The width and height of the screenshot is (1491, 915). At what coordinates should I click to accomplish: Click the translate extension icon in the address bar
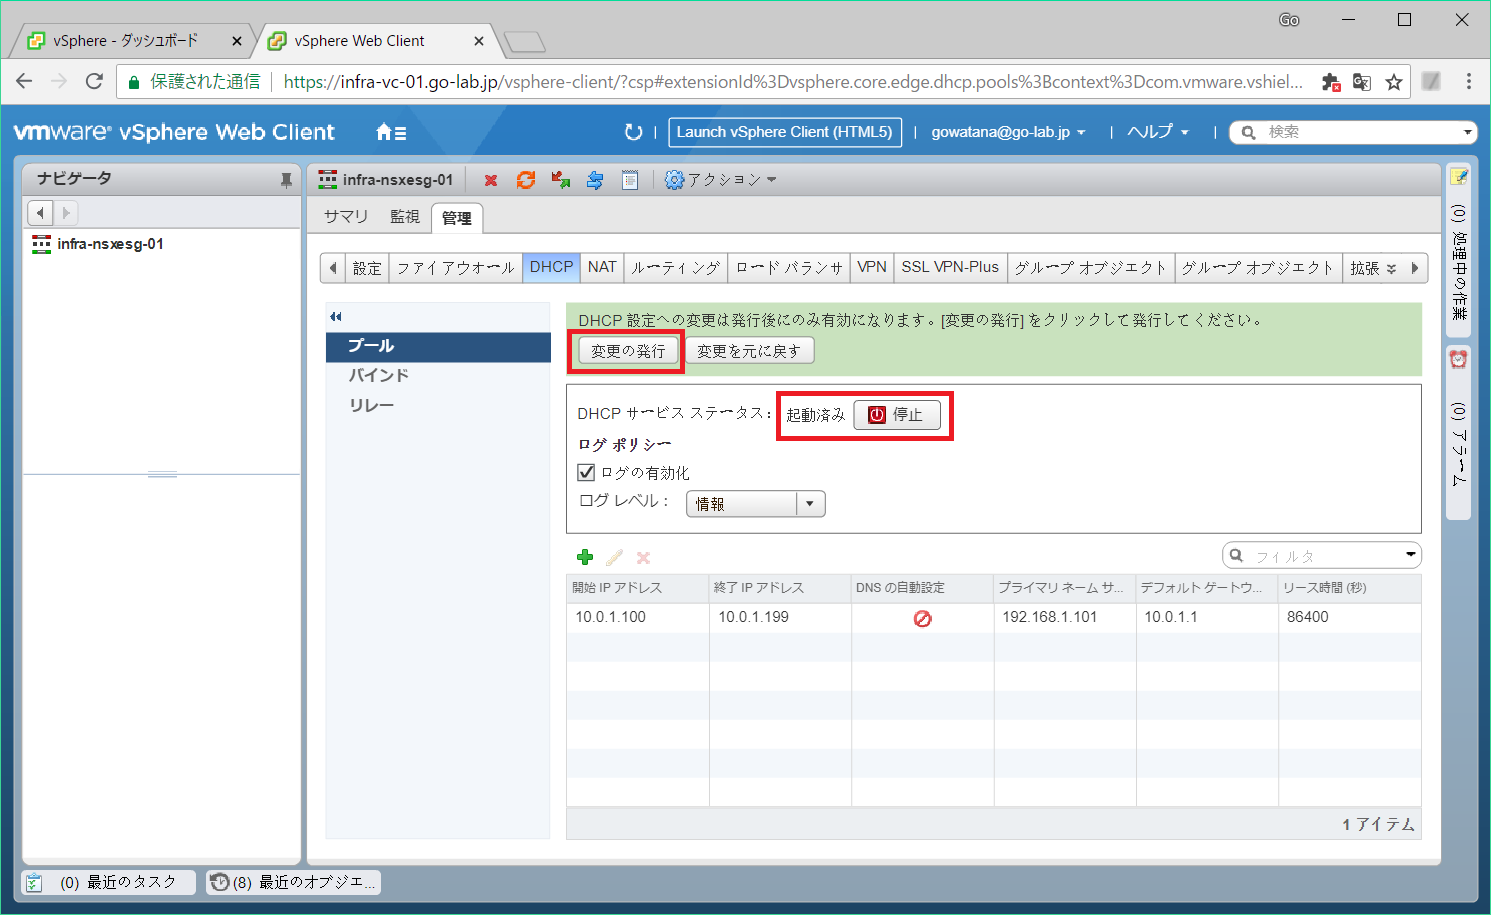pos(1362,82)
